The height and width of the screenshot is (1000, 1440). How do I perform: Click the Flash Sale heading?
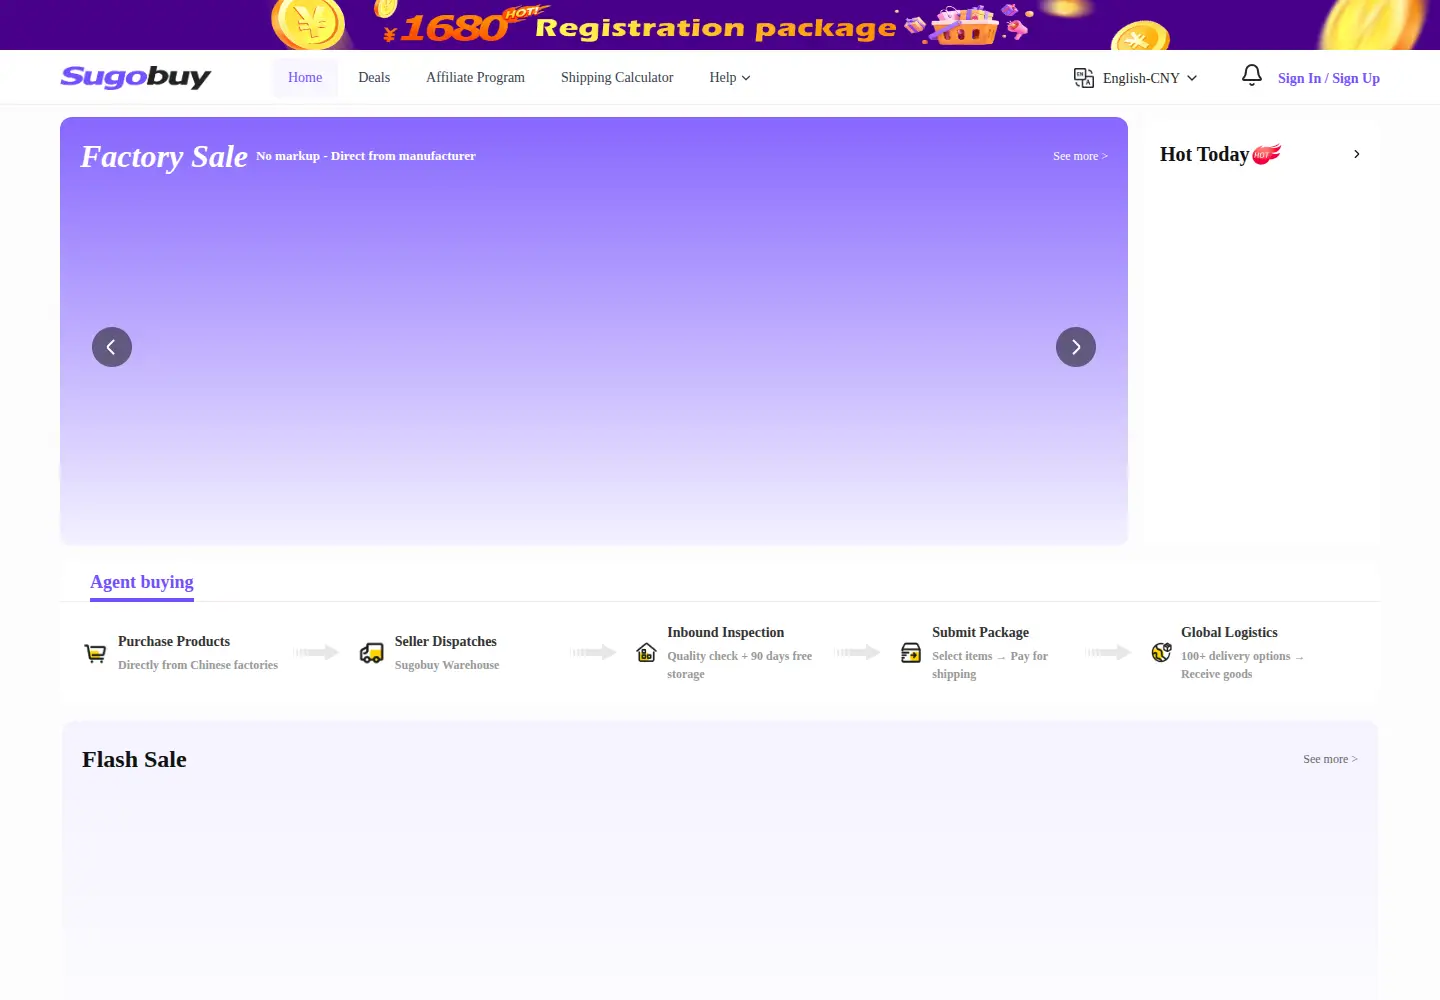coord(134,759)
